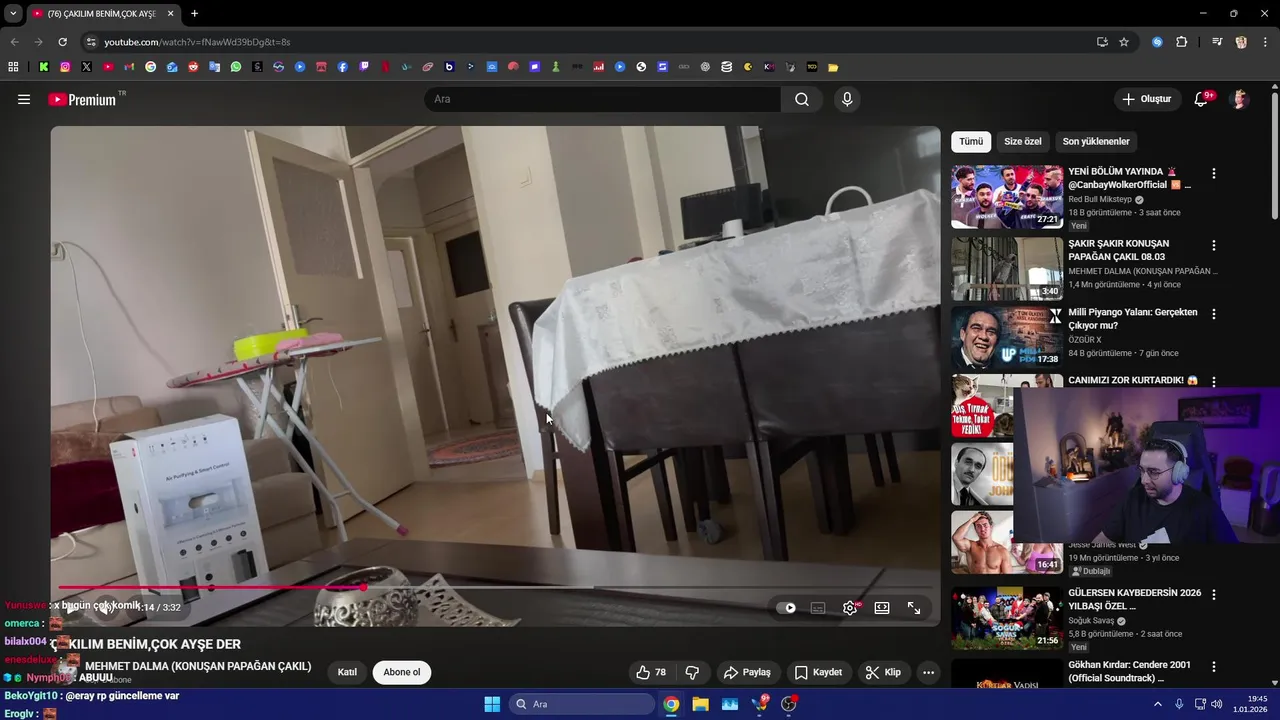This screenshot has width=1280, height=720.
Task: Open the notifications bell
Action: pyautogui.click(x=1202, y=99)
